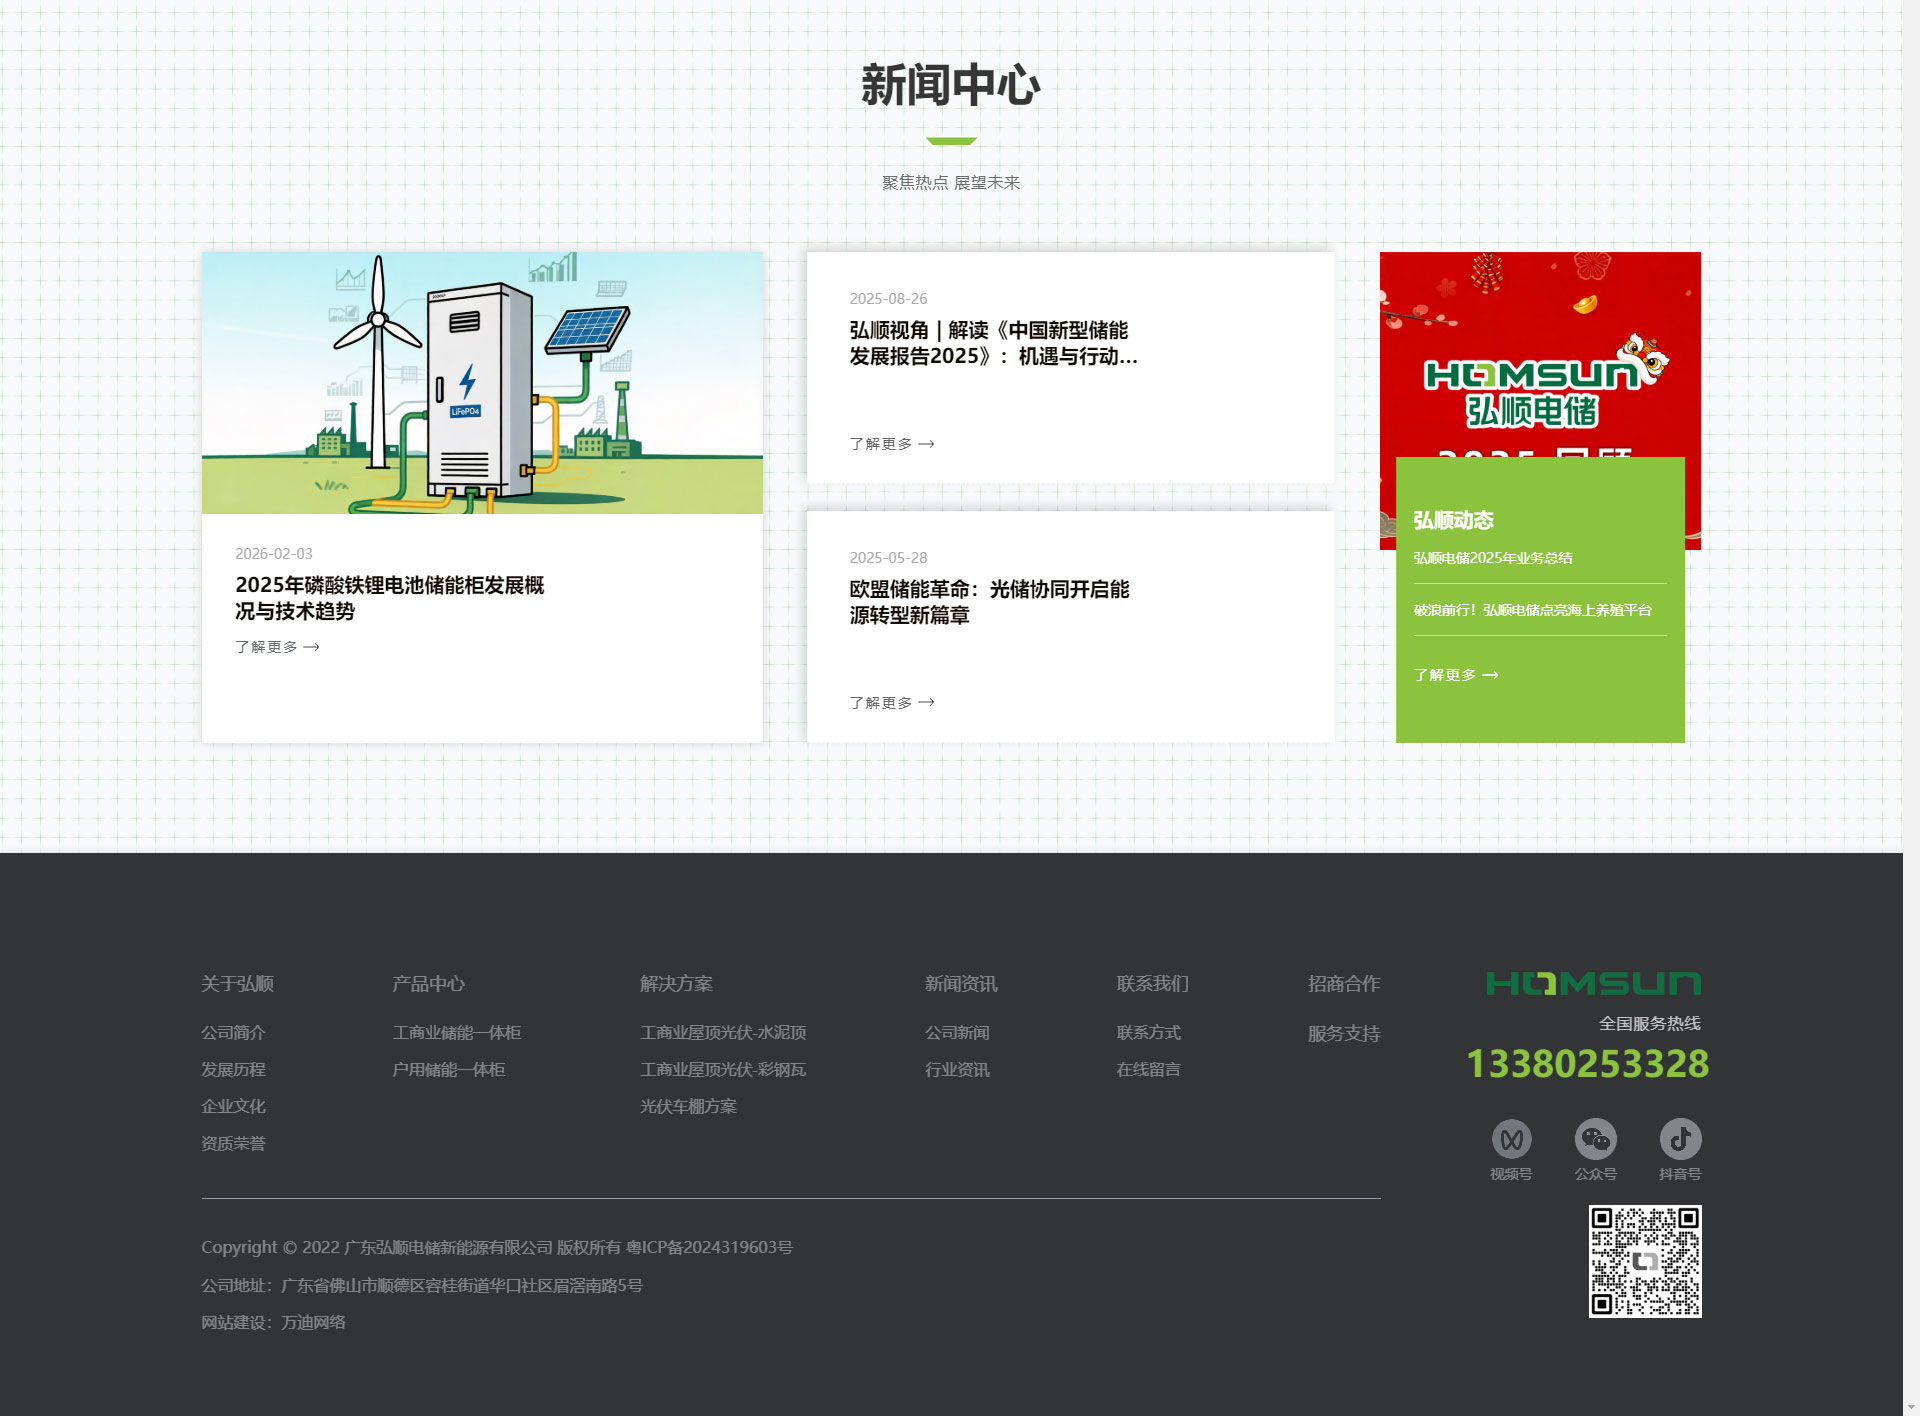Click 在线留言 under 联系我们
This screenshot has width=1920, height=1416.
1148,1070
